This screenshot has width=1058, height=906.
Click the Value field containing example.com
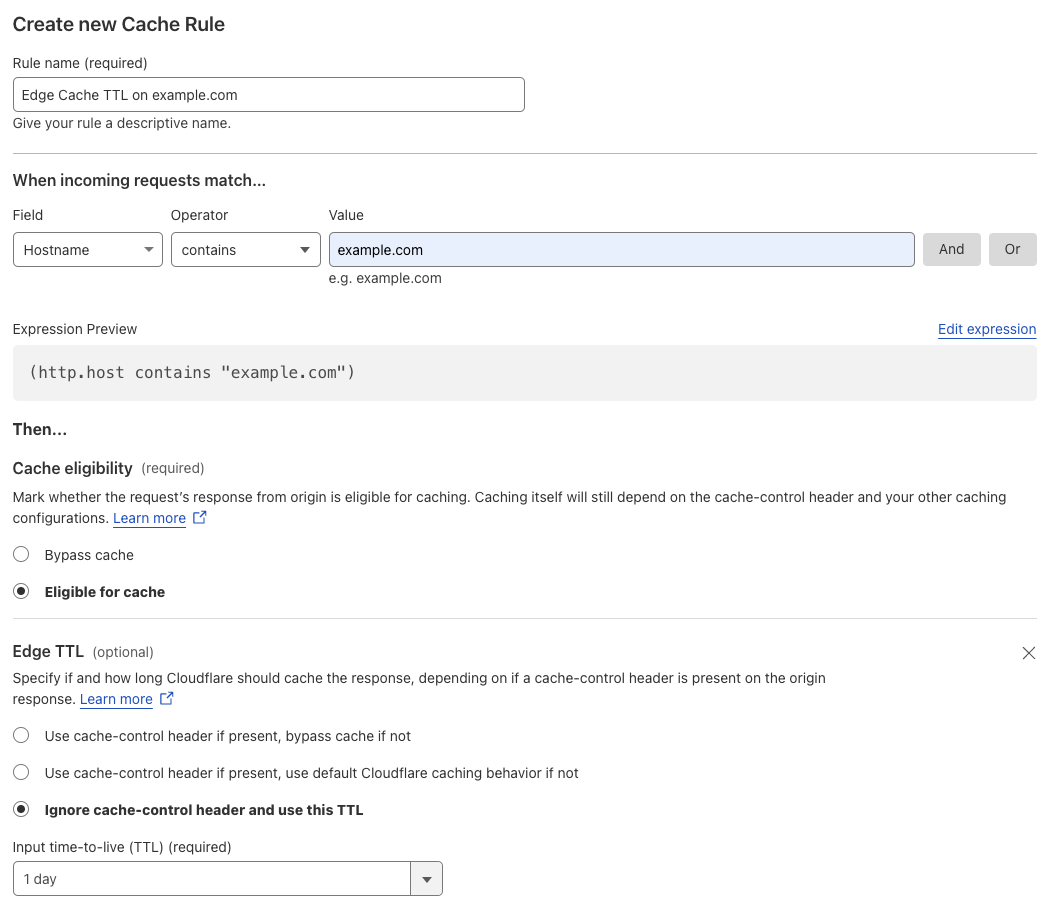tap(620, 249)
